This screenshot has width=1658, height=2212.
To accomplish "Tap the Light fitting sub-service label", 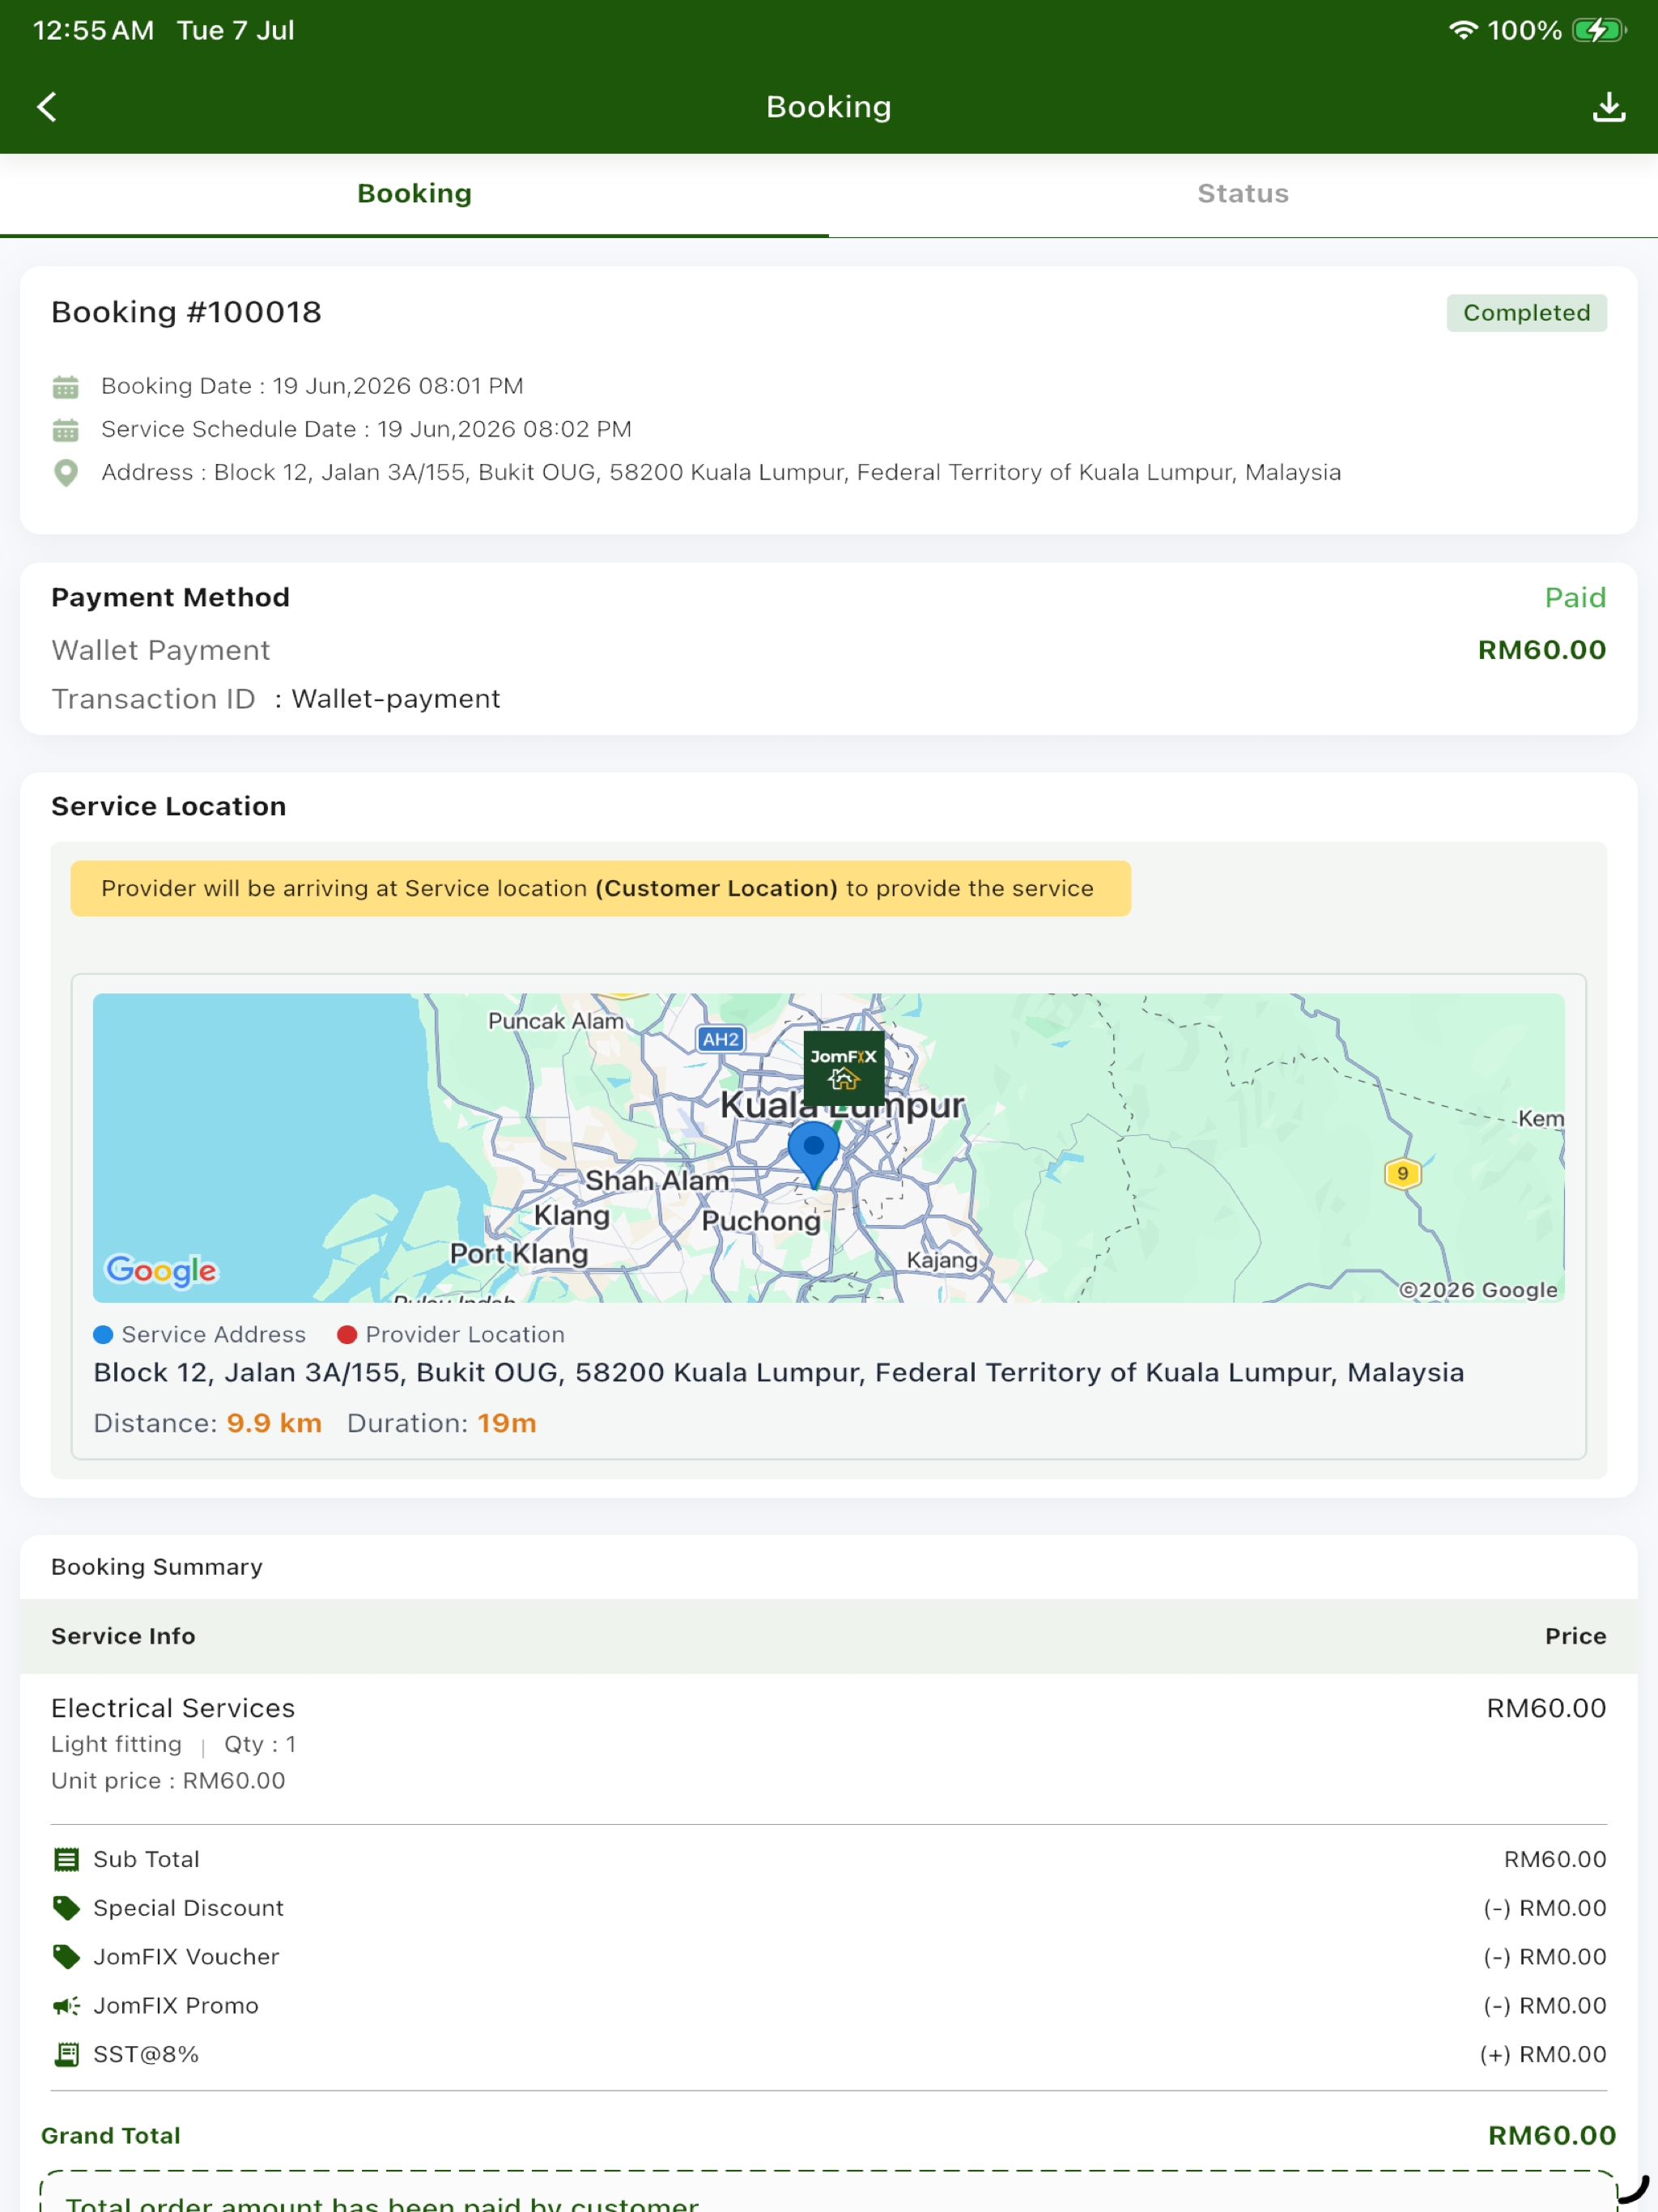I will pos(117,1745).
